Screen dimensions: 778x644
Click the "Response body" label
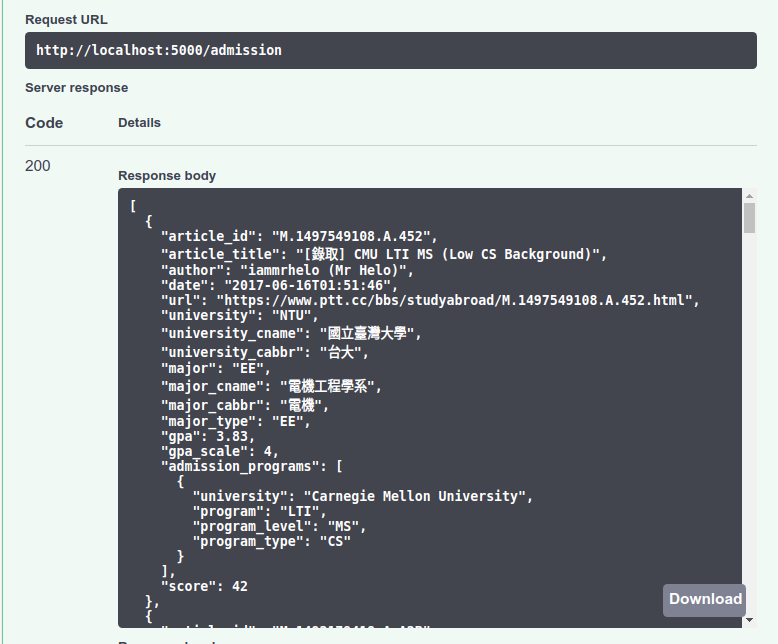[167, 176]
